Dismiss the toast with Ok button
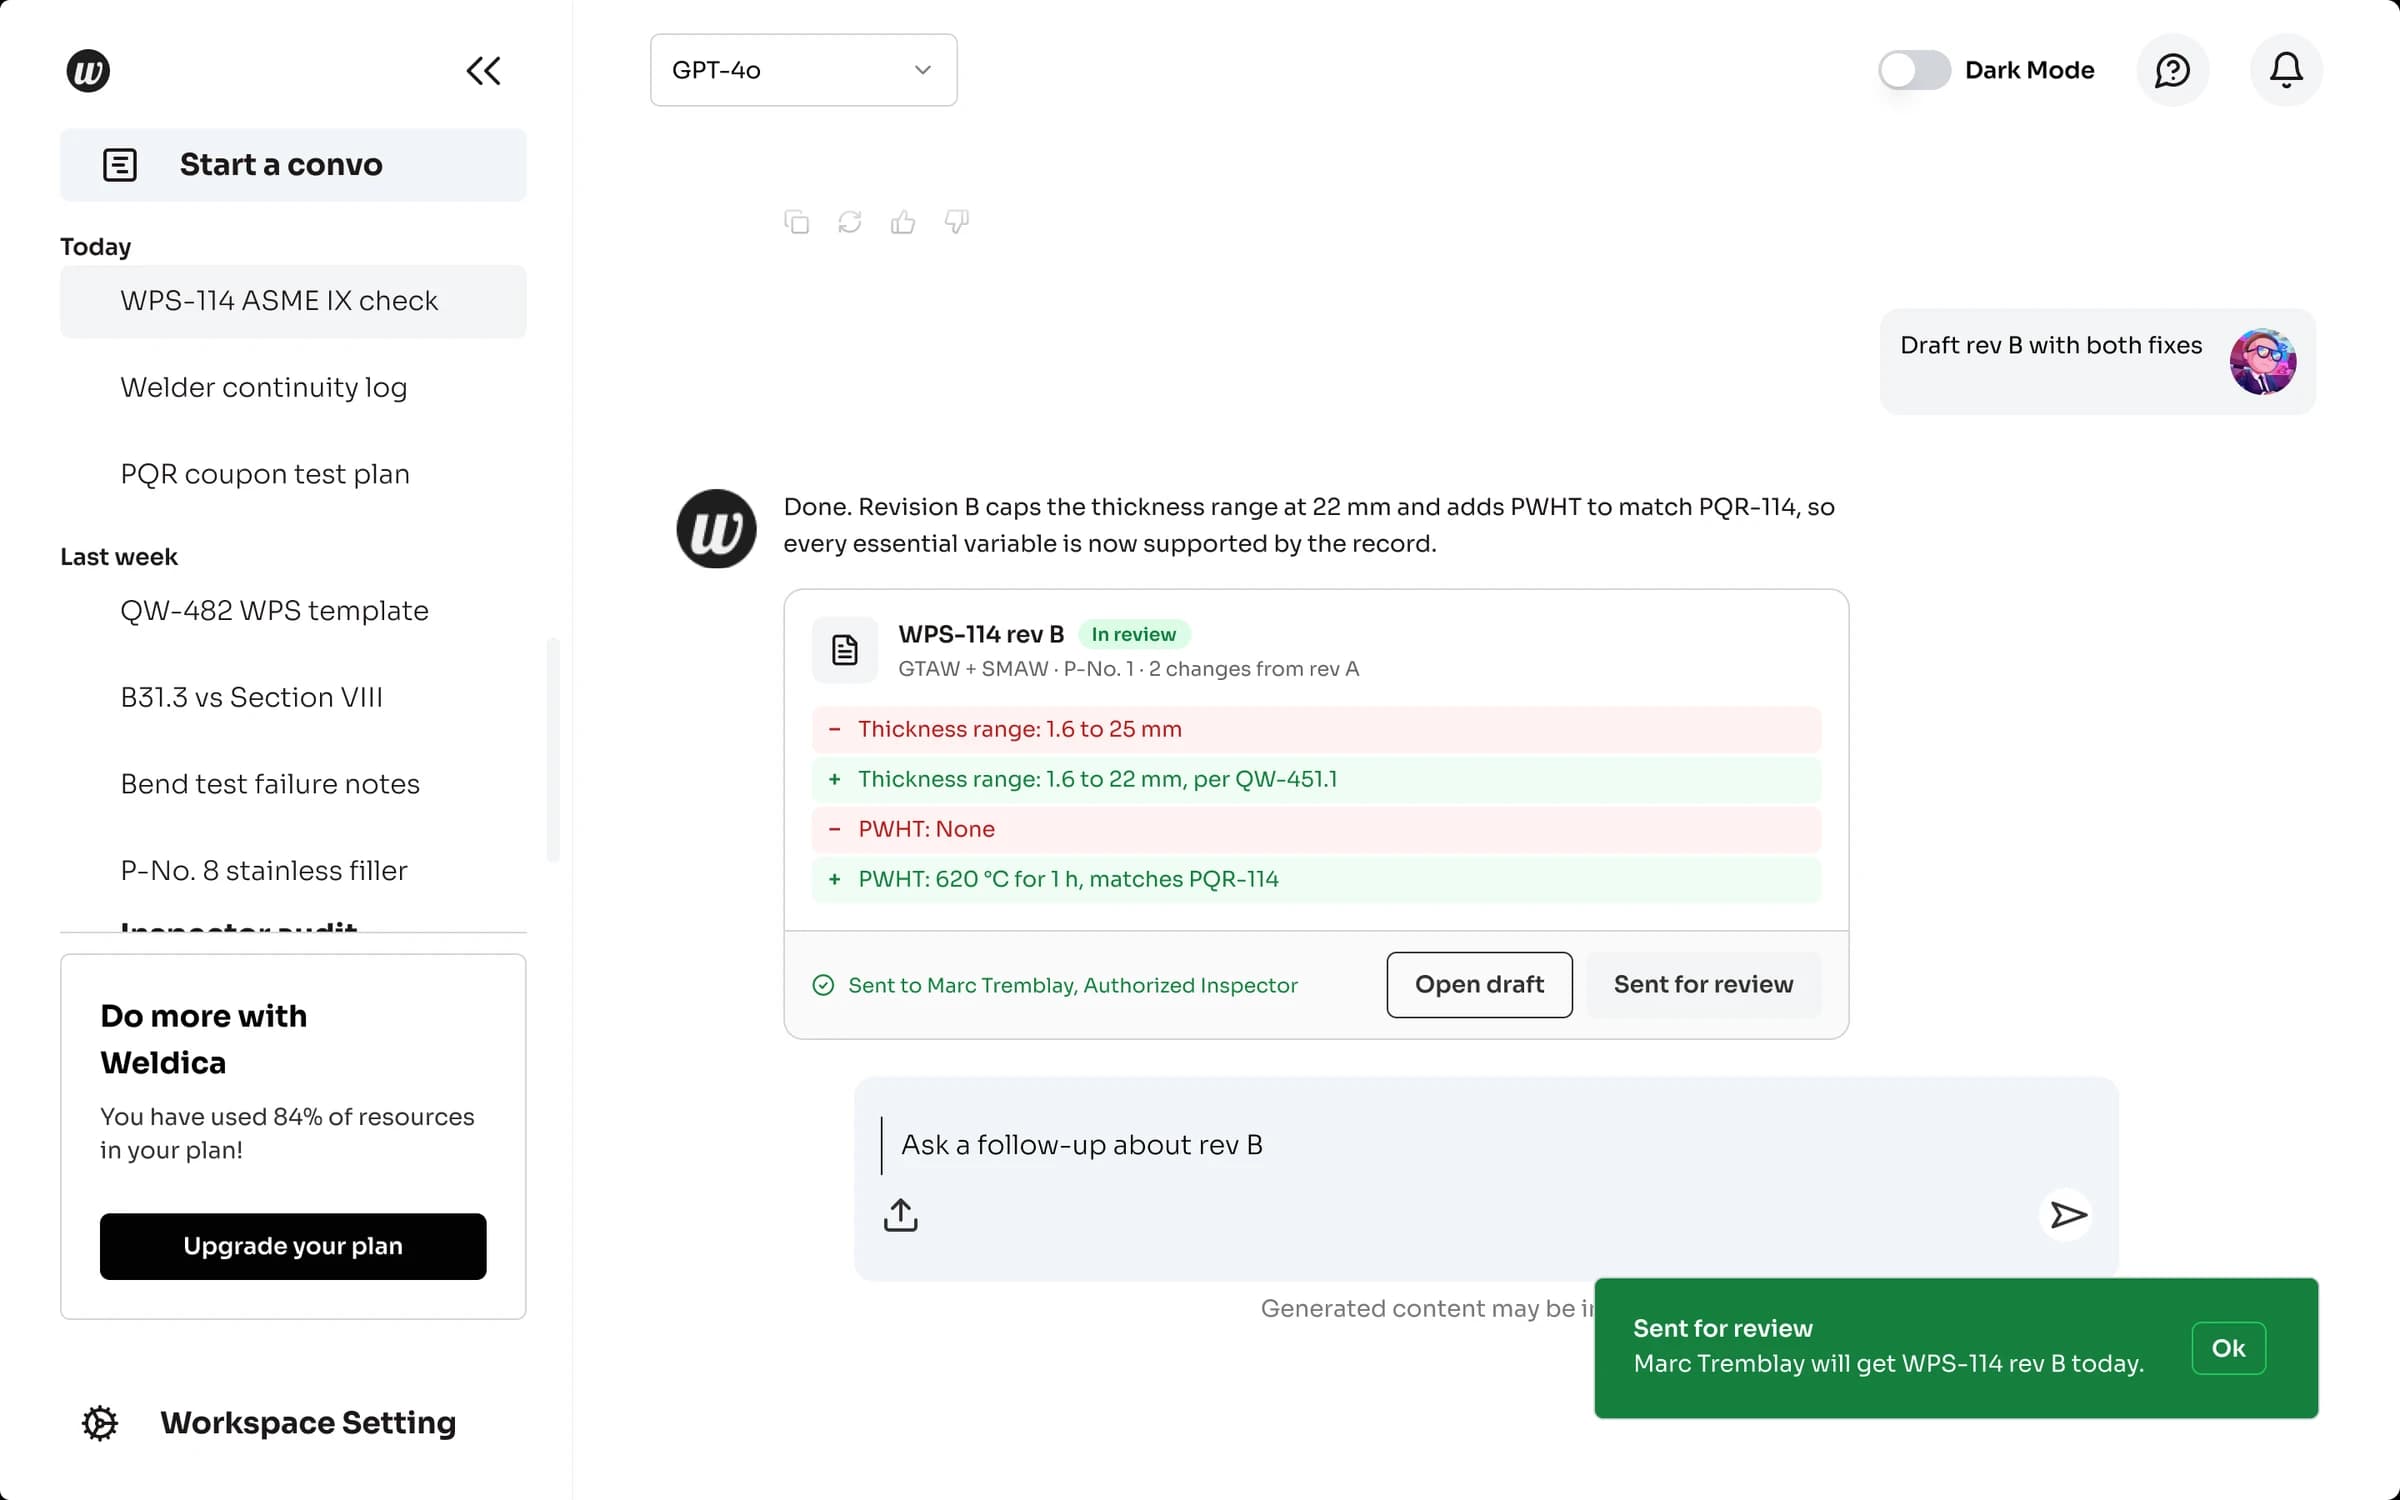This screenshot has height=1500, width=2400. (2228, 1348)
